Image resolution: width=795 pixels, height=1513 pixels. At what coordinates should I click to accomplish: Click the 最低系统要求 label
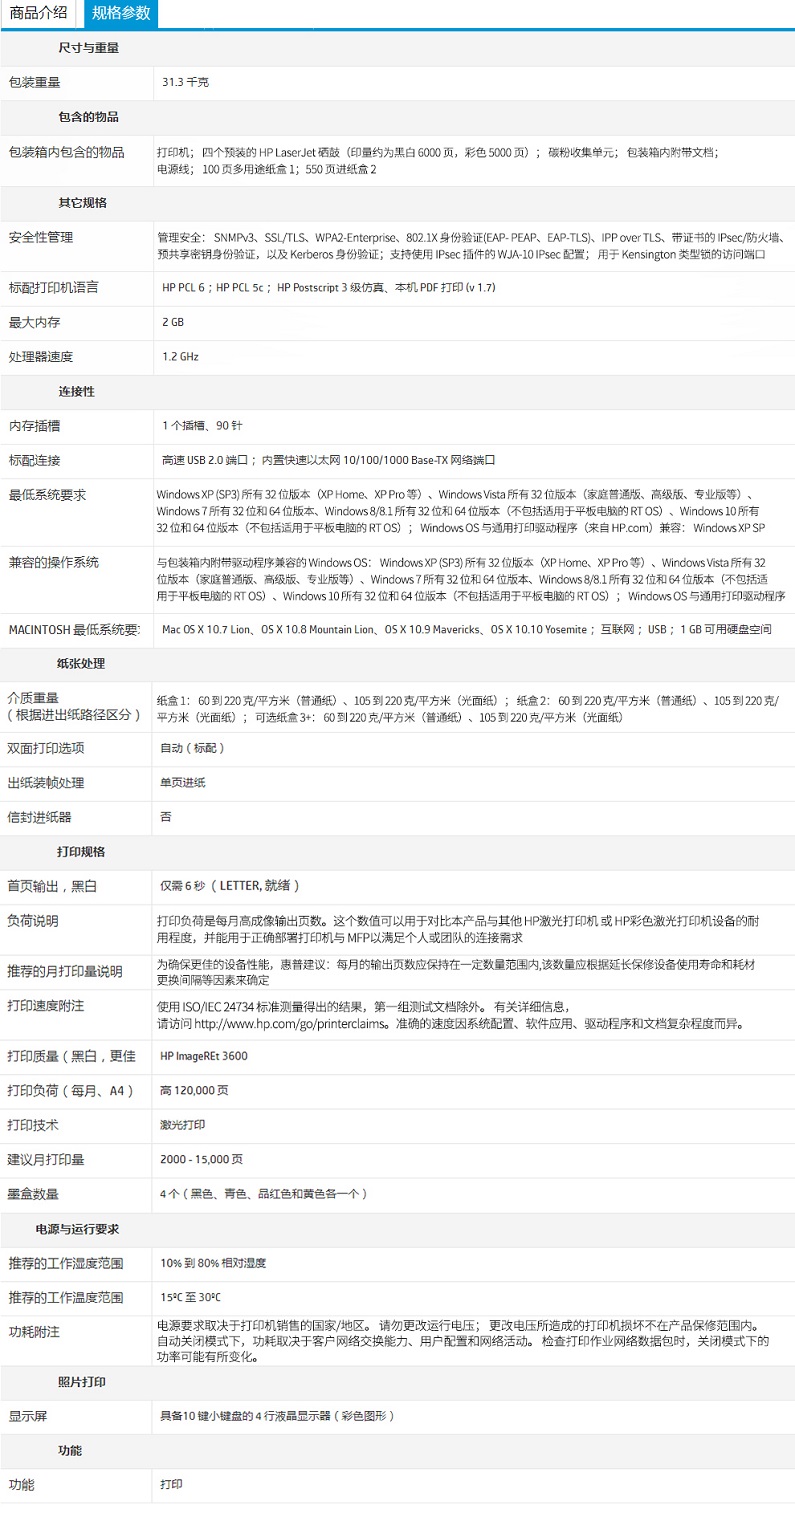pyautogui.click(x=47, y=495)
